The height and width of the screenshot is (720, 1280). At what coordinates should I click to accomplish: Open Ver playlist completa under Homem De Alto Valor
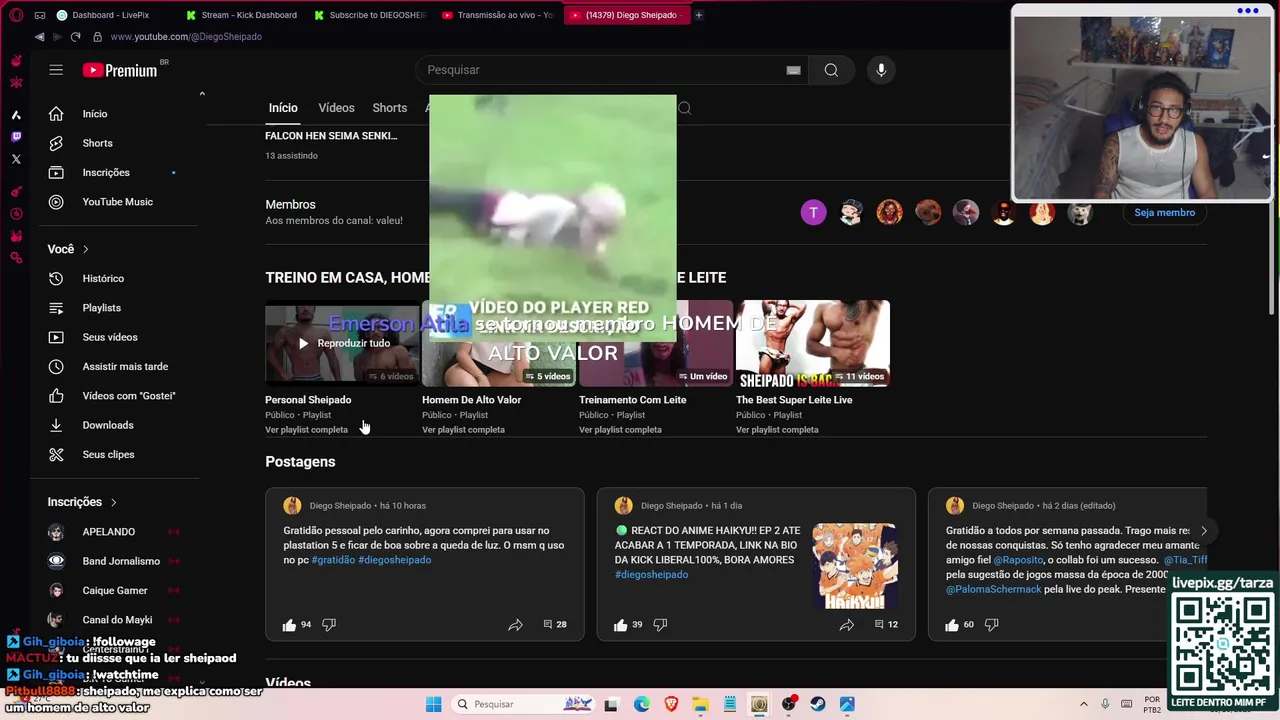click(463, 430)
